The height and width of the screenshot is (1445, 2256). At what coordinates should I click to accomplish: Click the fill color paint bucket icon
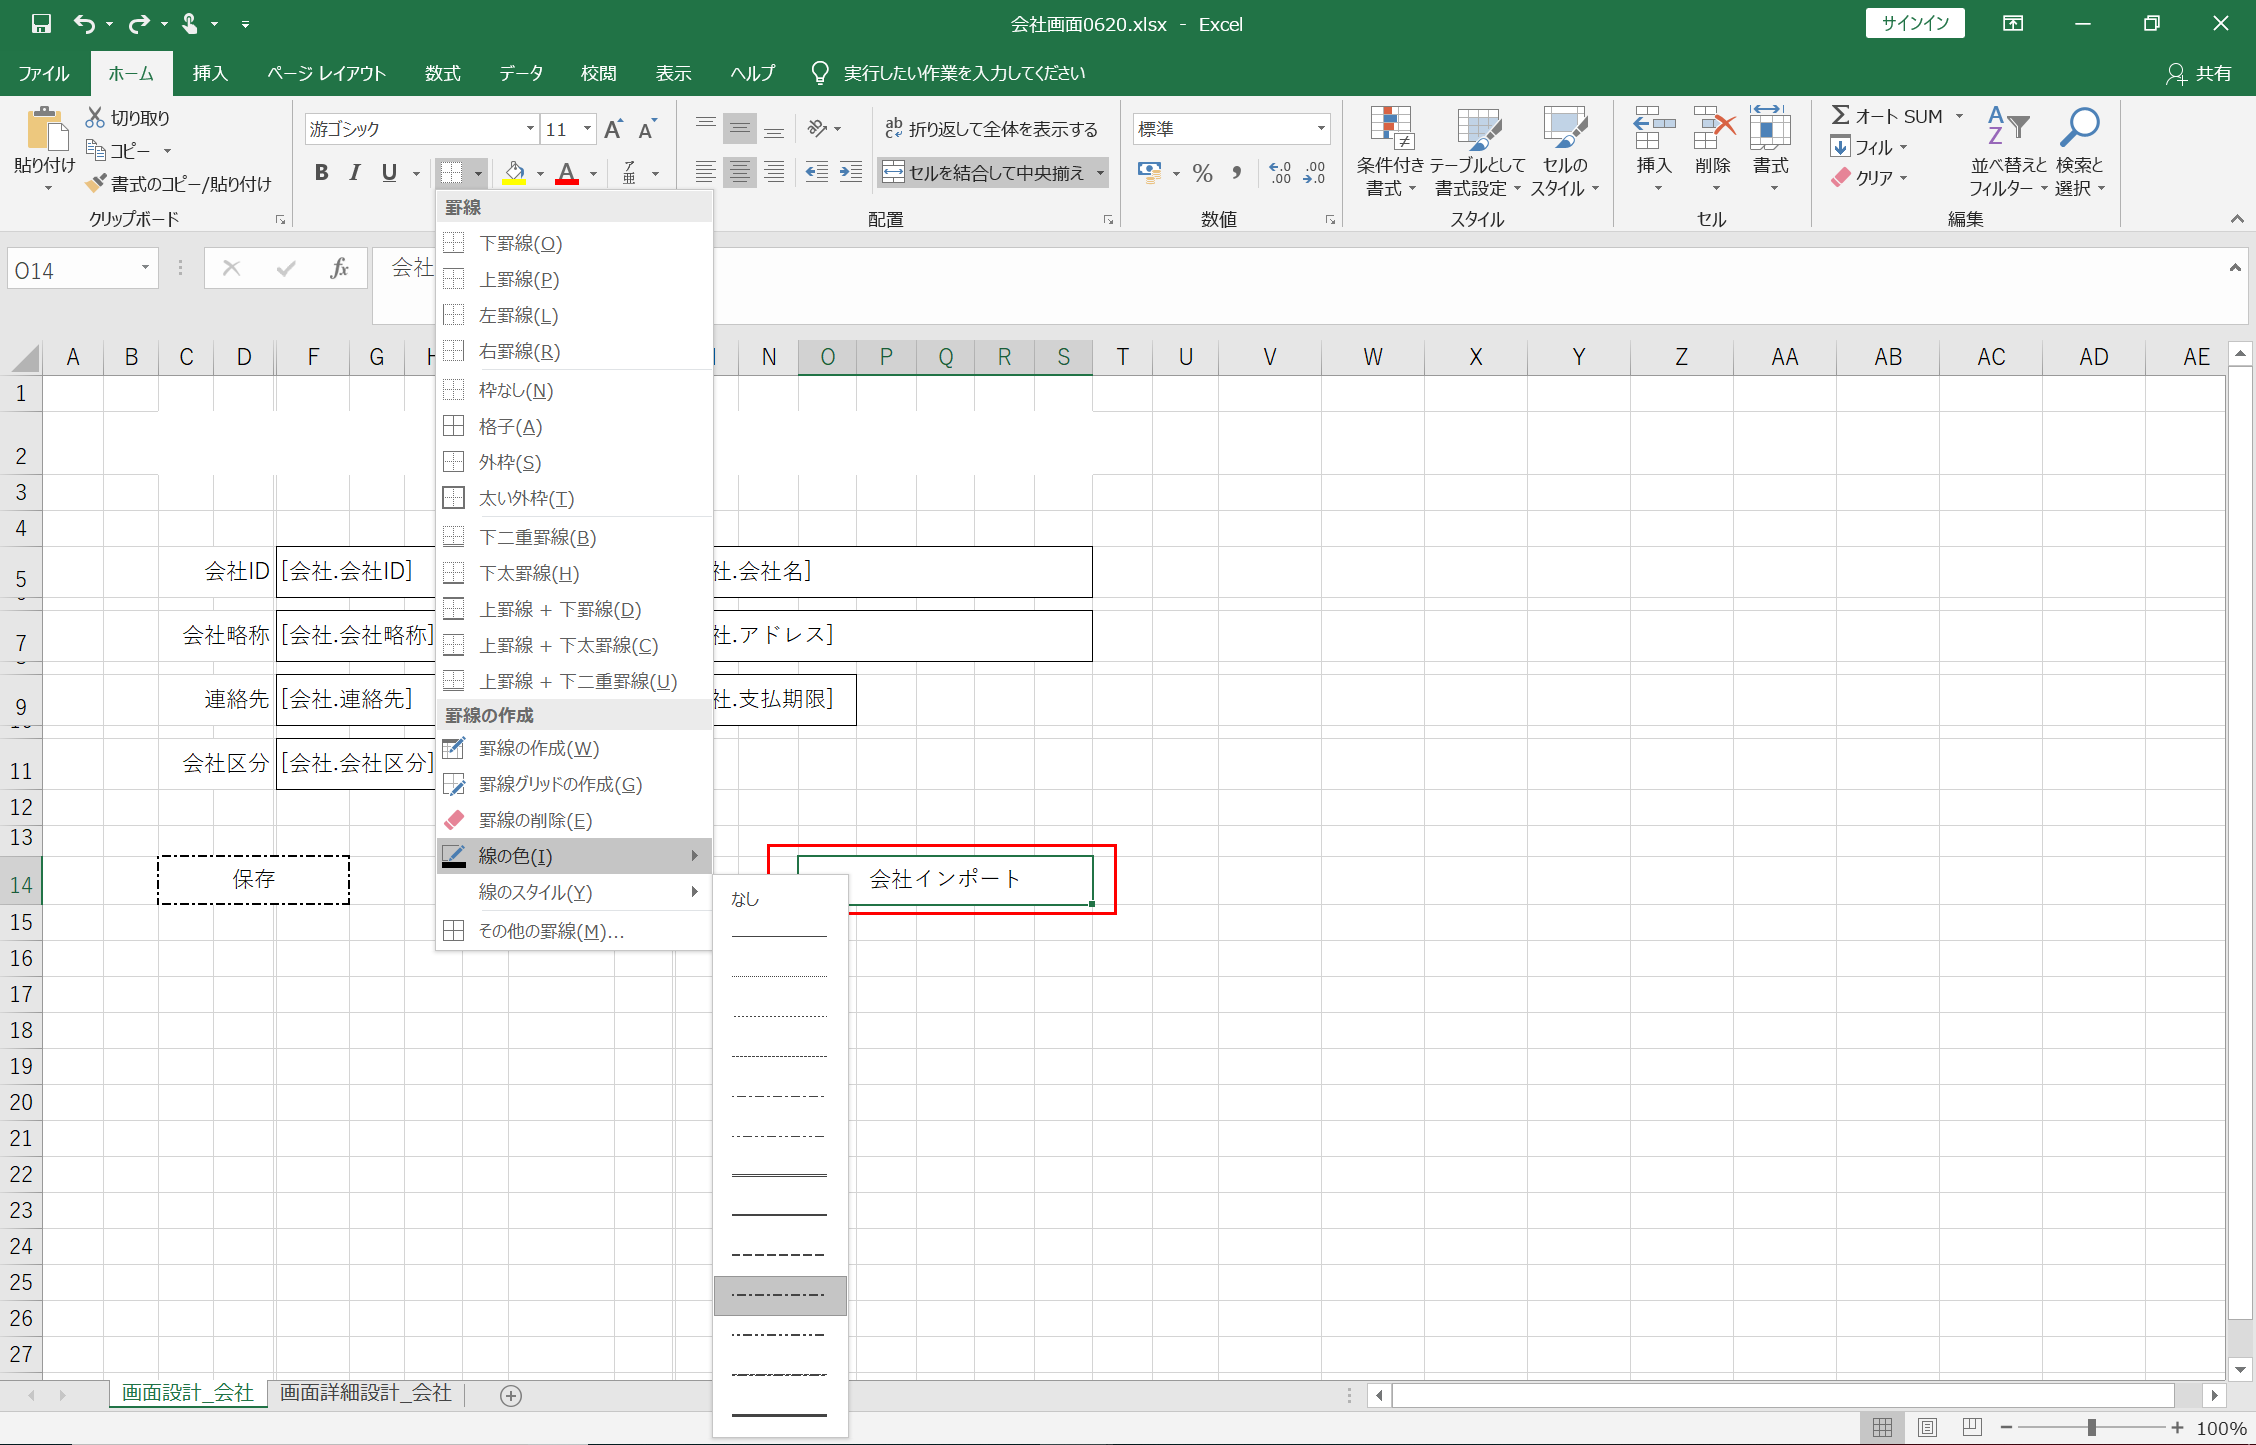click(x=514, y=173)
